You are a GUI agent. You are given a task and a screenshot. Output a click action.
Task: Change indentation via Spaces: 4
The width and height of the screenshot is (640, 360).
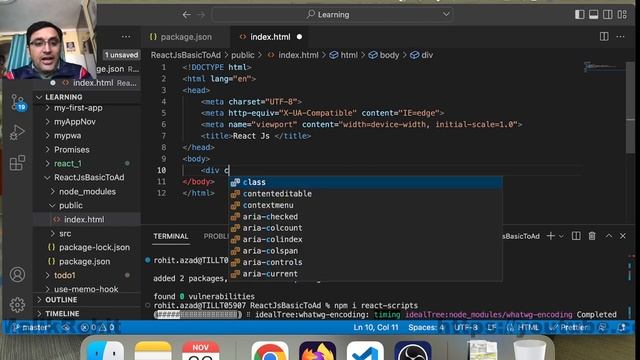click(426, 327)
